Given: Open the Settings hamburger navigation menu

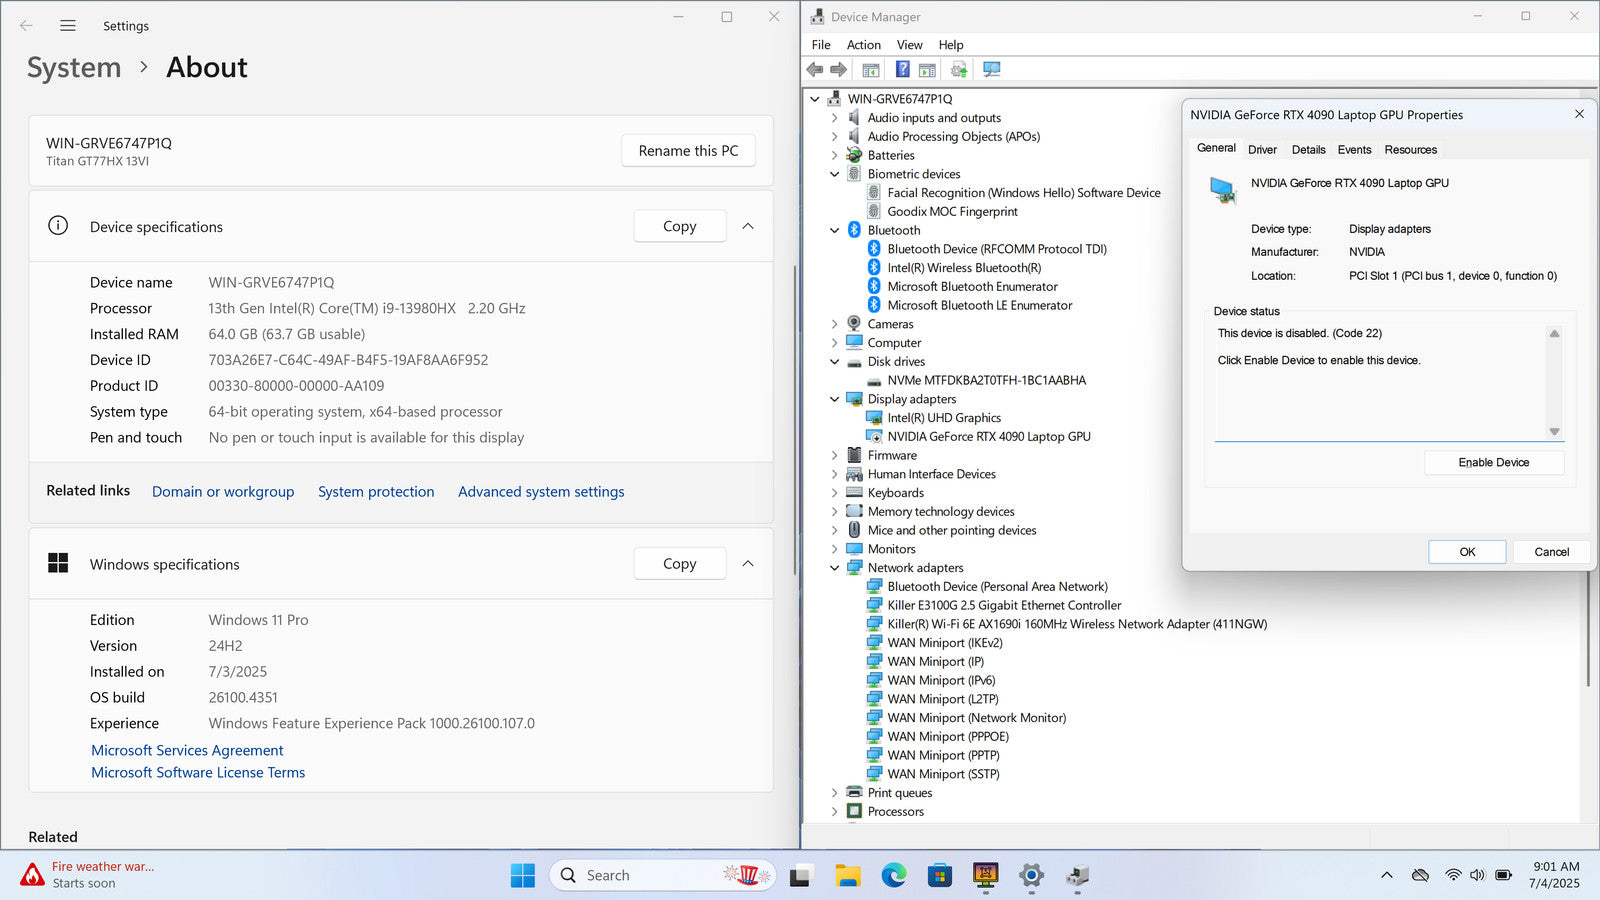Looking at the screenshot, I should (68, 26).
